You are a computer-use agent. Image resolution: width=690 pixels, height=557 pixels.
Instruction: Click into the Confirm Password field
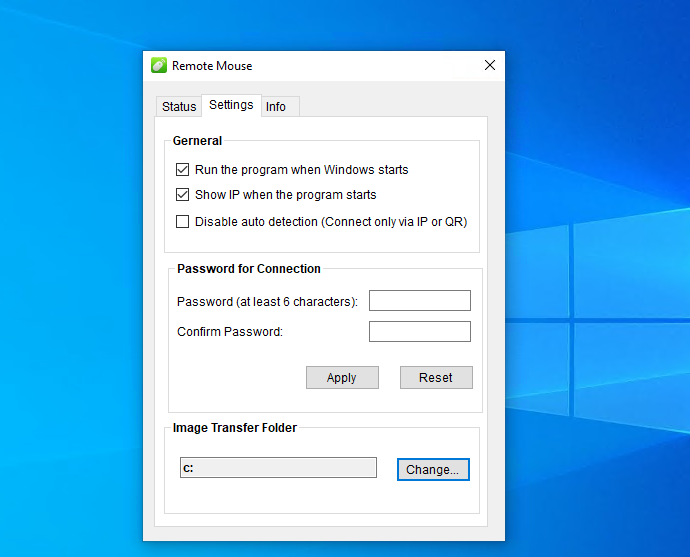pos(419,332)
